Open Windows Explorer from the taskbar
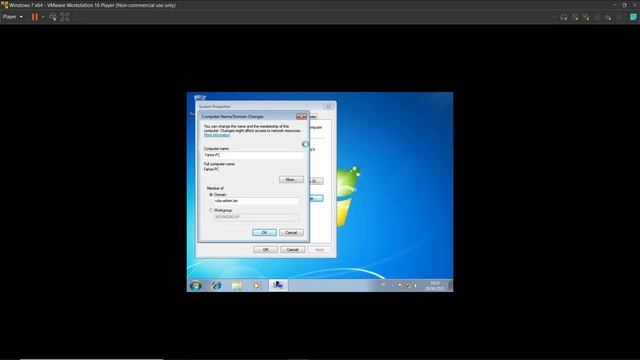The width and height of the screenshot is (640, 360). pyautogui.click(x=237, y=285)
